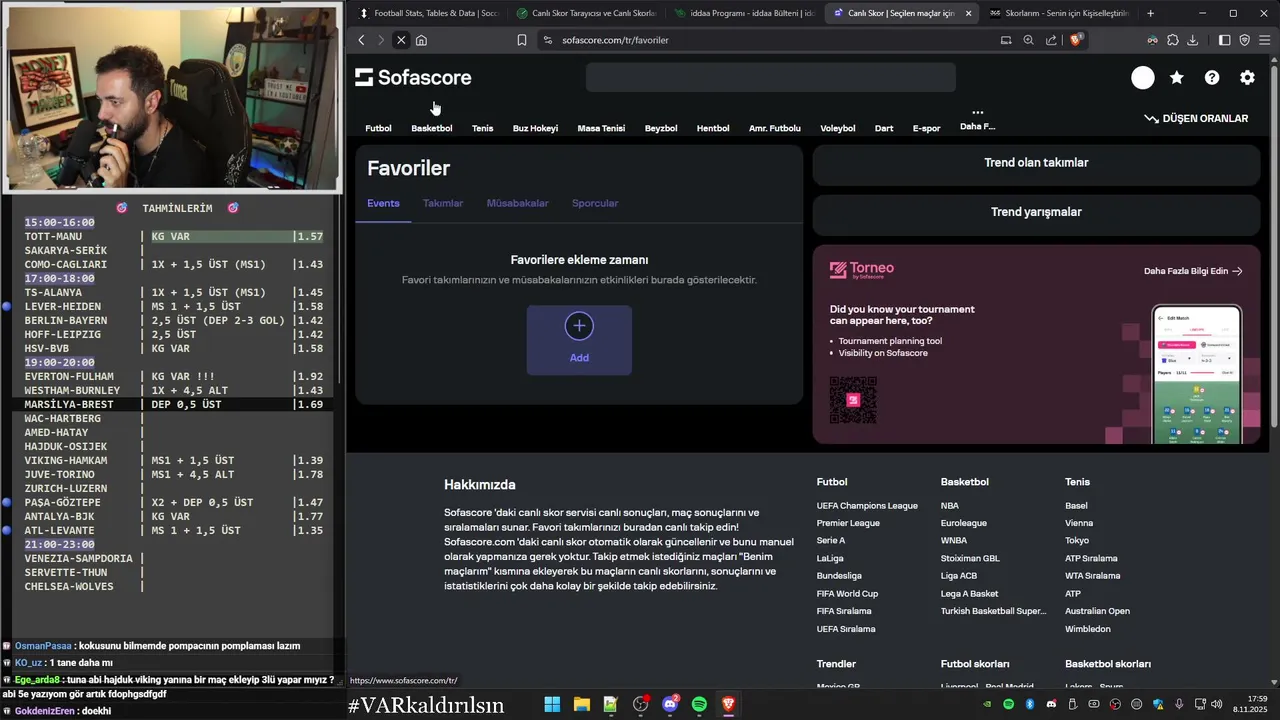
Task: Switch to Football Stats, Tables & Data tab
Action: [x=427, y=13]
